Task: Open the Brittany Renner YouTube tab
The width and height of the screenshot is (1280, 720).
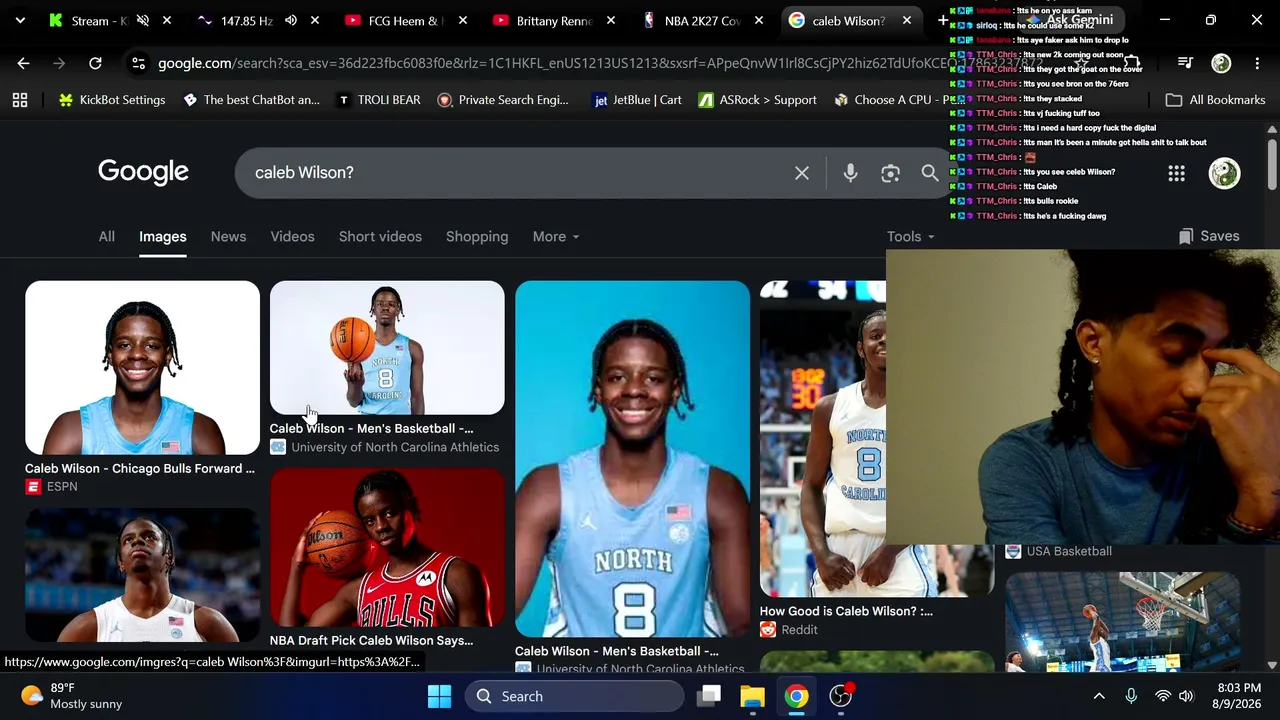Action: (x=554, y=20)
